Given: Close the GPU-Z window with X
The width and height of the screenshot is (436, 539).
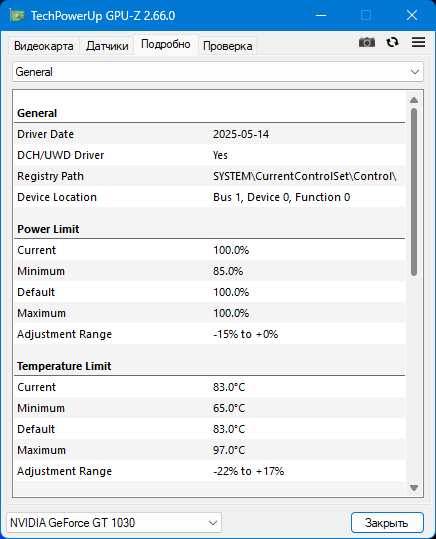Looking at the screenshot, I should tap(412, 15).
